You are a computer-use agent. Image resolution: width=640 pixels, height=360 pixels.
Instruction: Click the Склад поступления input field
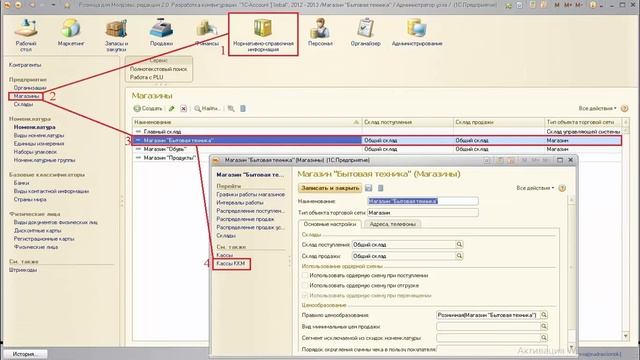point(404,244)
